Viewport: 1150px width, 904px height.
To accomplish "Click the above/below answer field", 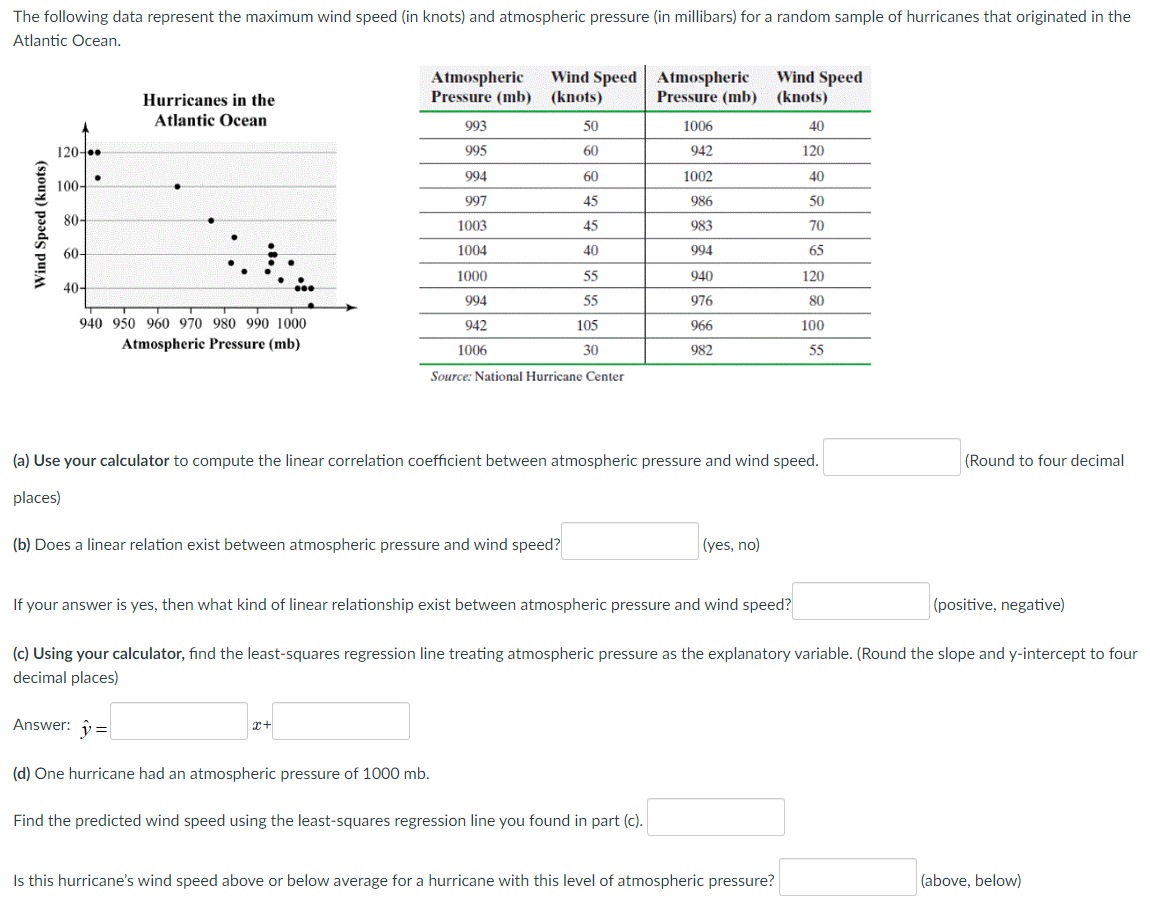I will [846, 880].
